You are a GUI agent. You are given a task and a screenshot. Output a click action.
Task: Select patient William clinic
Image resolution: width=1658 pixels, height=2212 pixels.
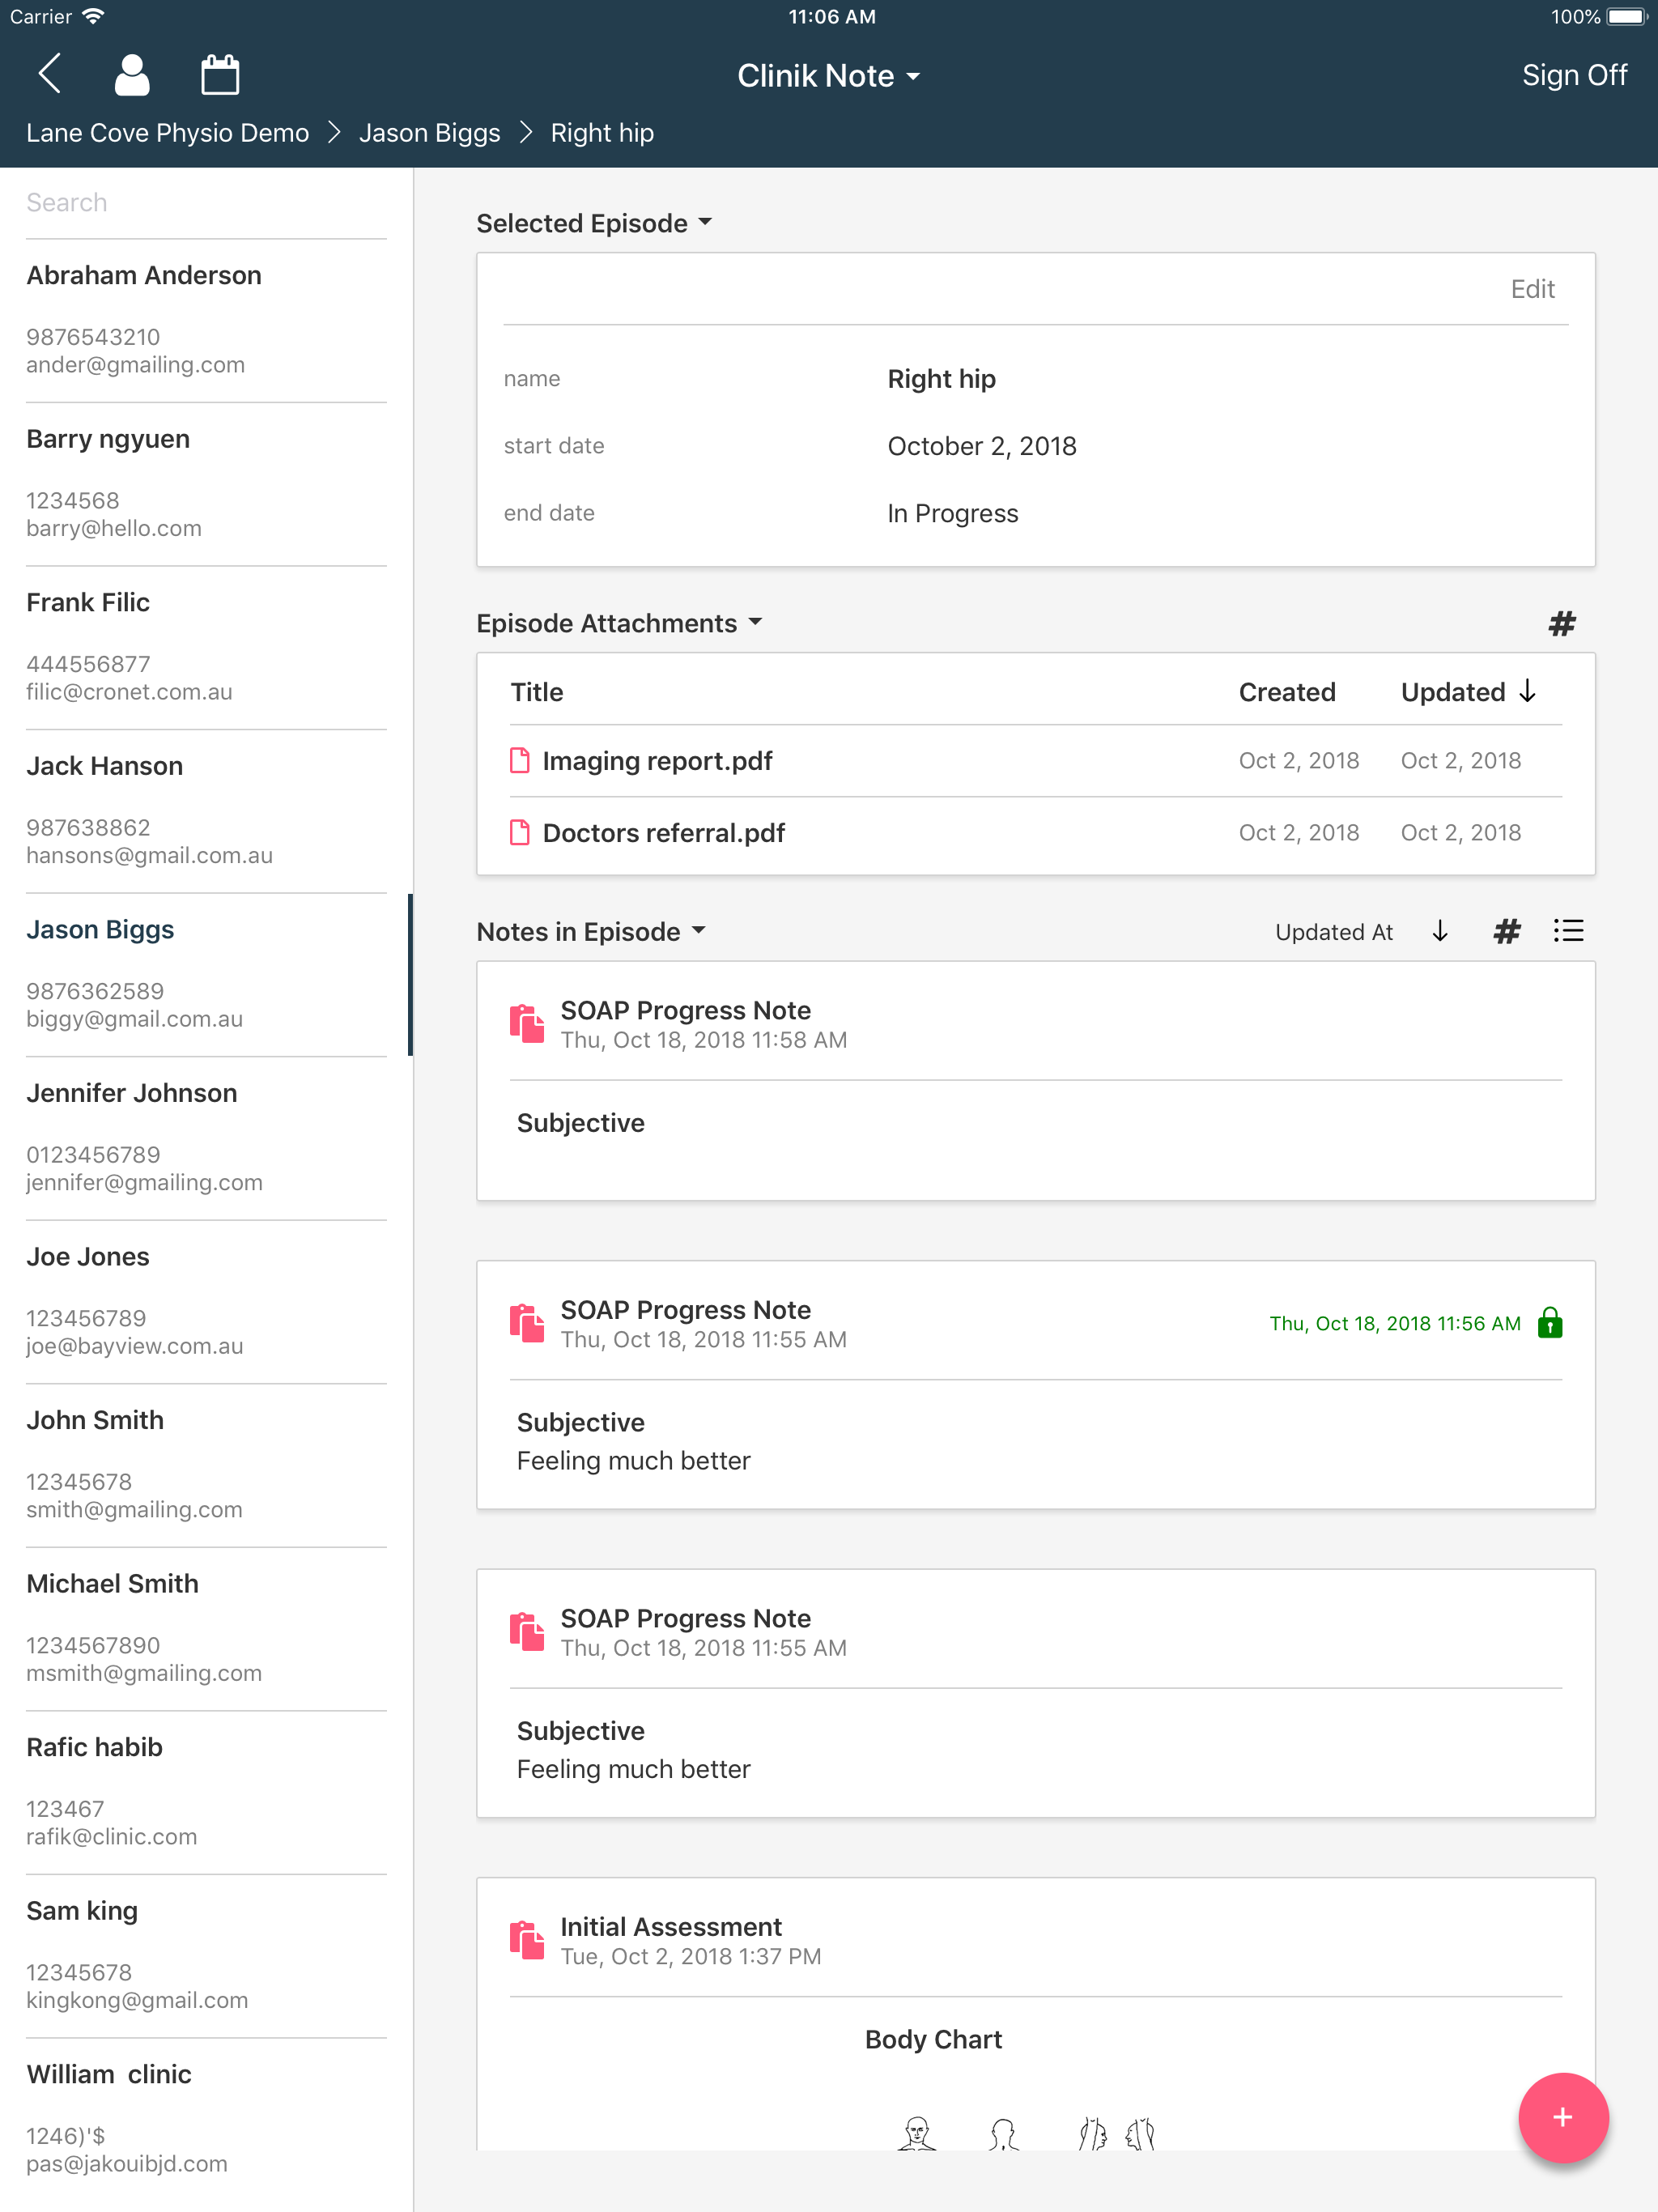pyautogui.click(x=206, y=2120)
